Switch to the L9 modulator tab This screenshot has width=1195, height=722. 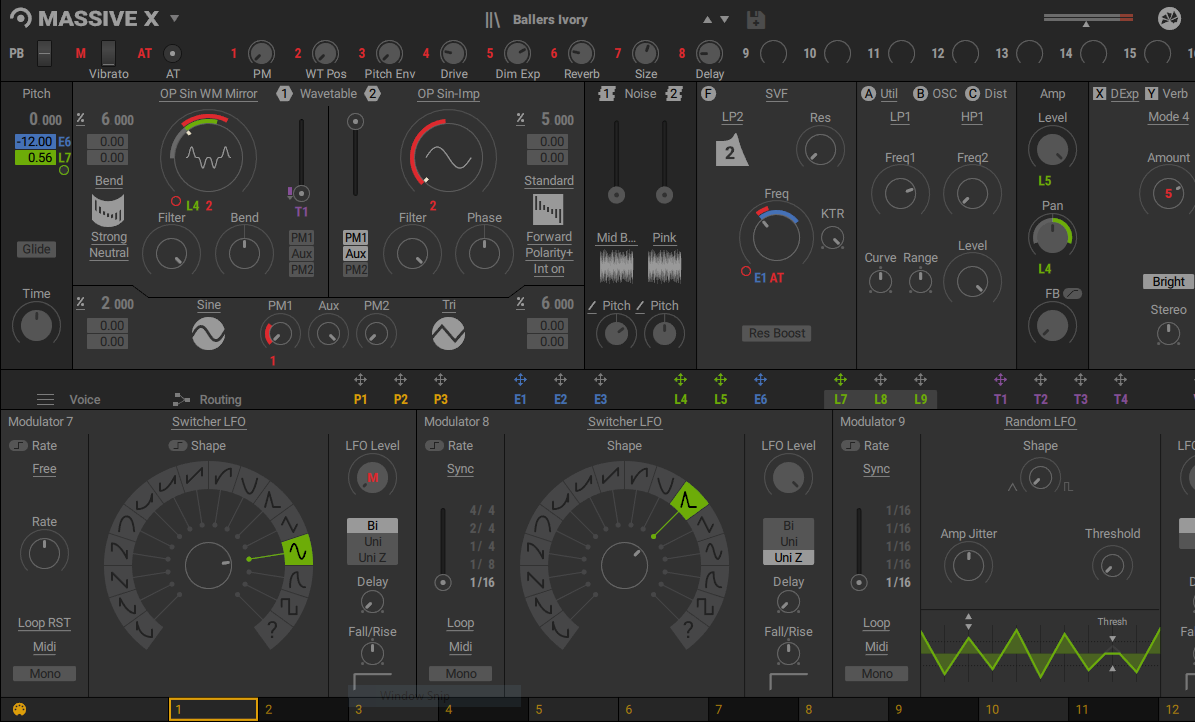[x=921, y=399]
